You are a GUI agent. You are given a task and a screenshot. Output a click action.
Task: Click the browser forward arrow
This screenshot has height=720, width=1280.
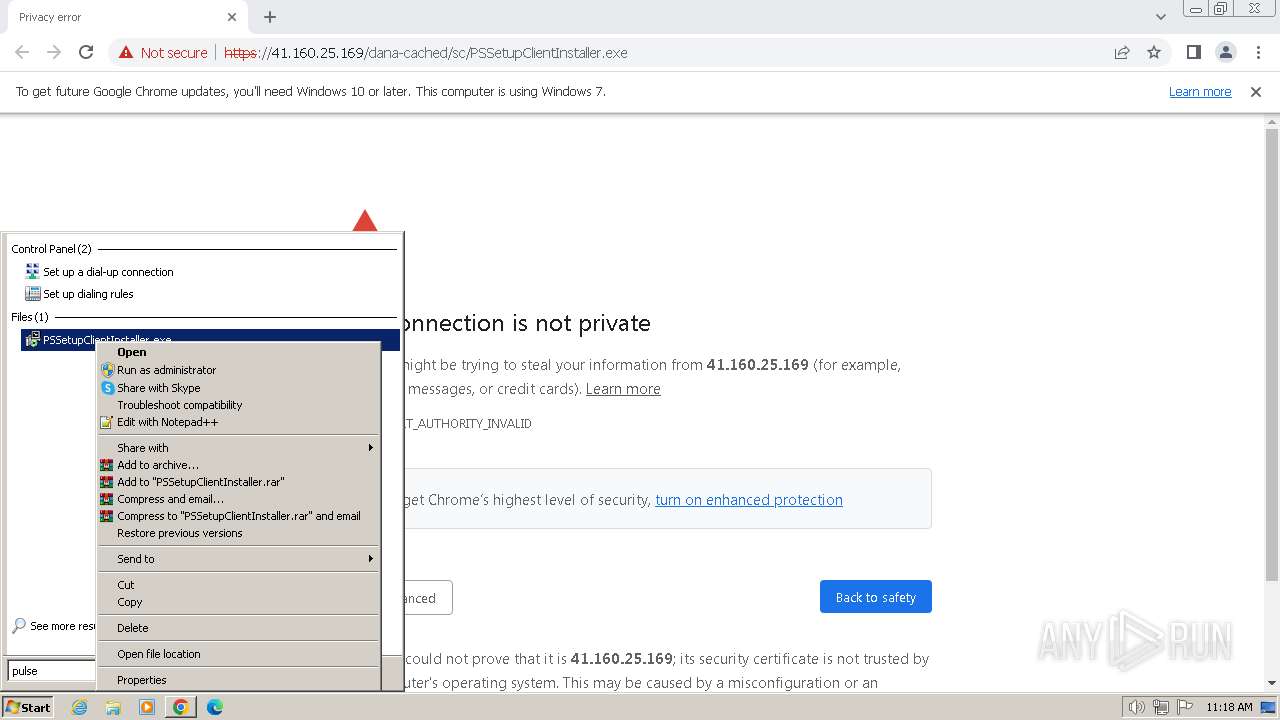[54, 52]
